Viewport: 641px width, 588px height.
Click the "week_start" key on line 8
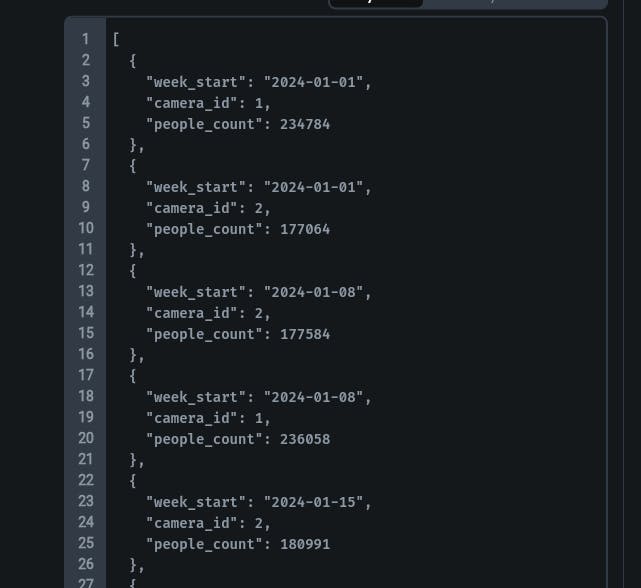(200, 187)
